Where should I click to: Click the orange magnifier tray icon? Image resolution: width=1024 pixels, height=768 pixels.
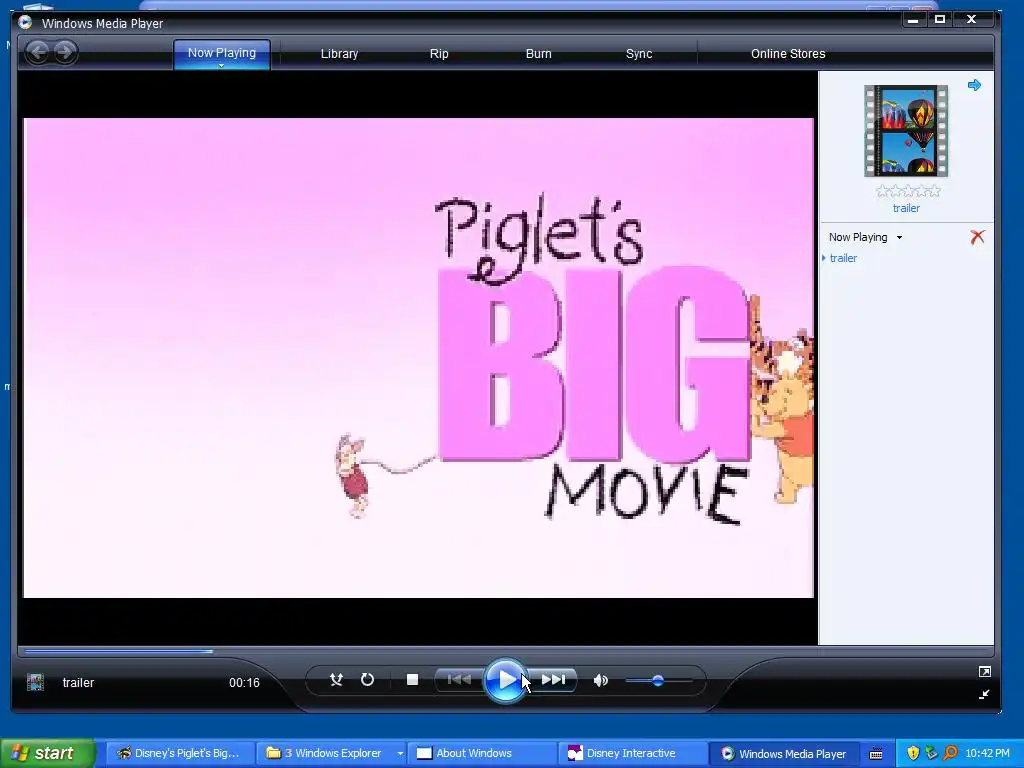coord(950,754)
